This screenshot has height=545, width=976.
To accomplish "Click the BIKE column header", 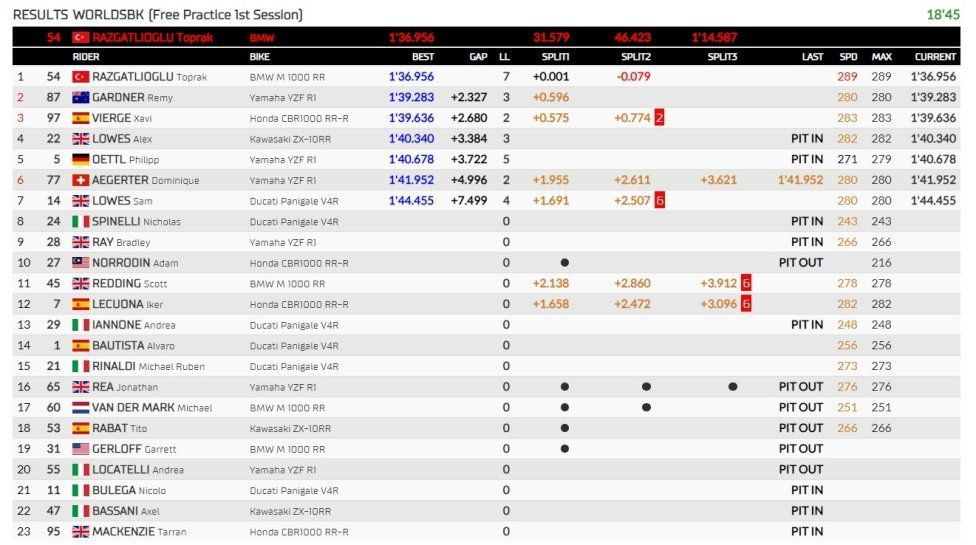I will [x=260, y=57].
